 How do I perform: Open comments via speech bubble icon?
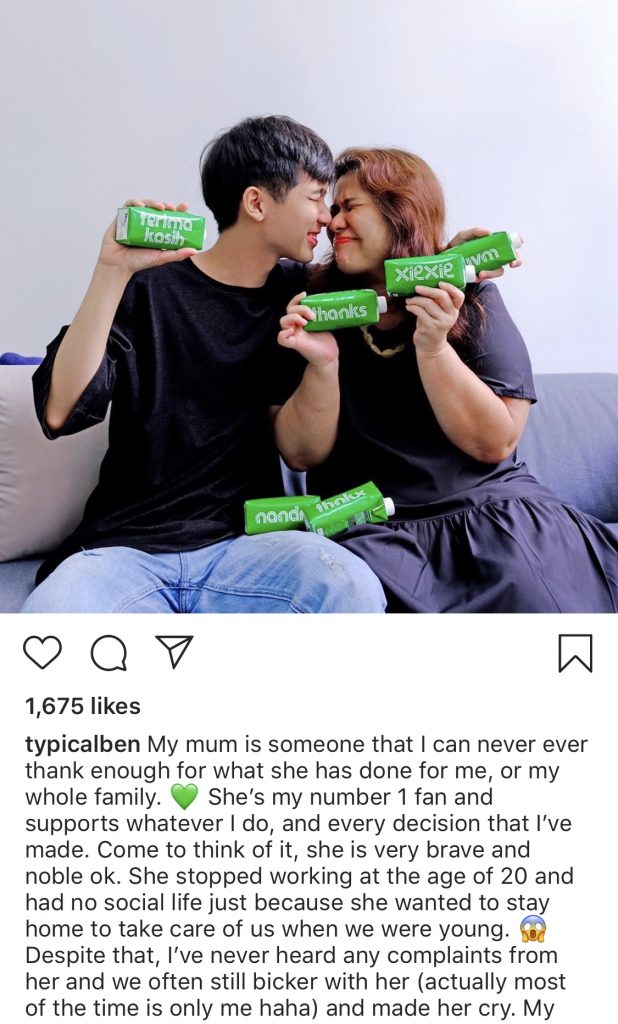(x=108, y=653)
